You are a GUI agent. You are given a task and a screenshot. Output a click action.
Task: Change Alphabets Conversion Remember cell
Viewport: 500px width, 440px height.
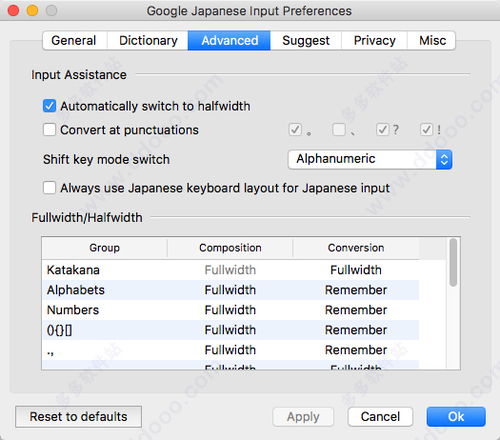[356, 290]
